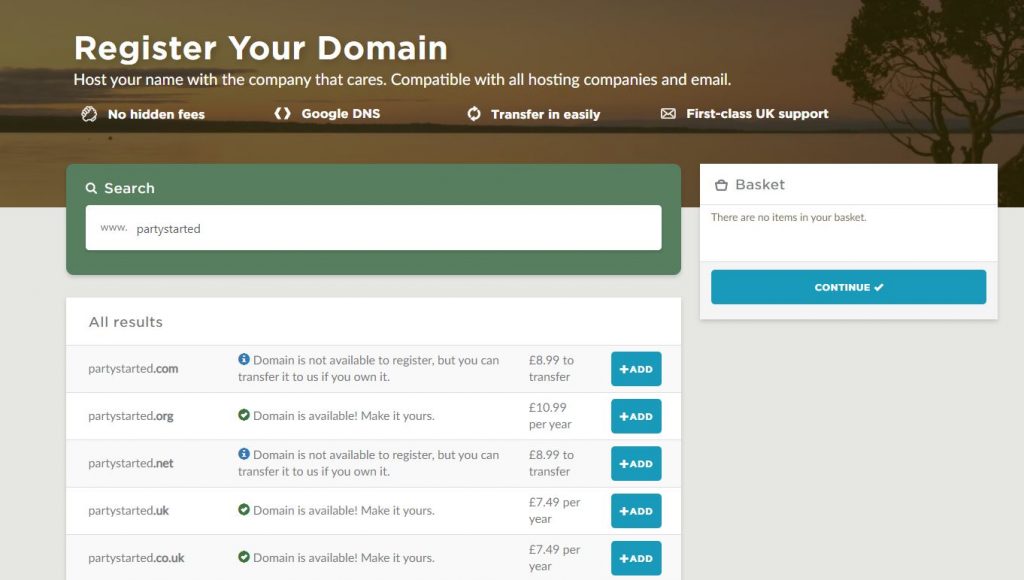The image size is (1024, 580).
Task: Add partystarted.org to the basket
Action: 636,416
